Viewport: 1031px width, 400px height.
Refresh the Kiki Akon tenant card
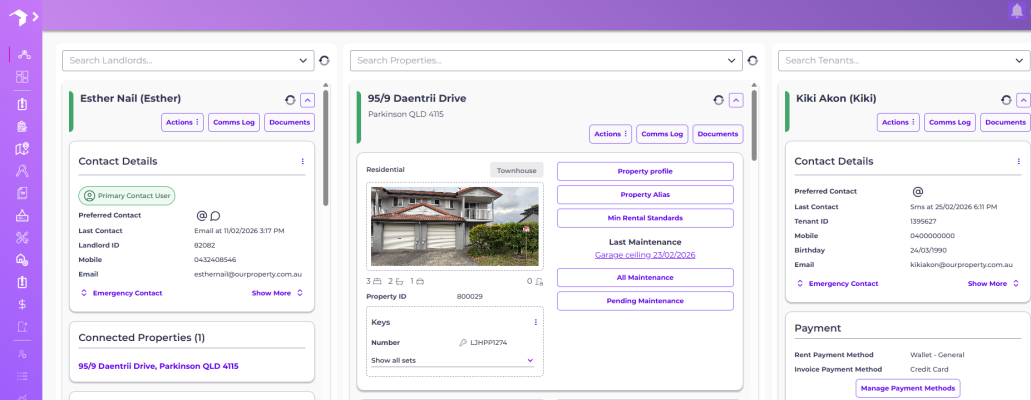(x=1006, y=100)
